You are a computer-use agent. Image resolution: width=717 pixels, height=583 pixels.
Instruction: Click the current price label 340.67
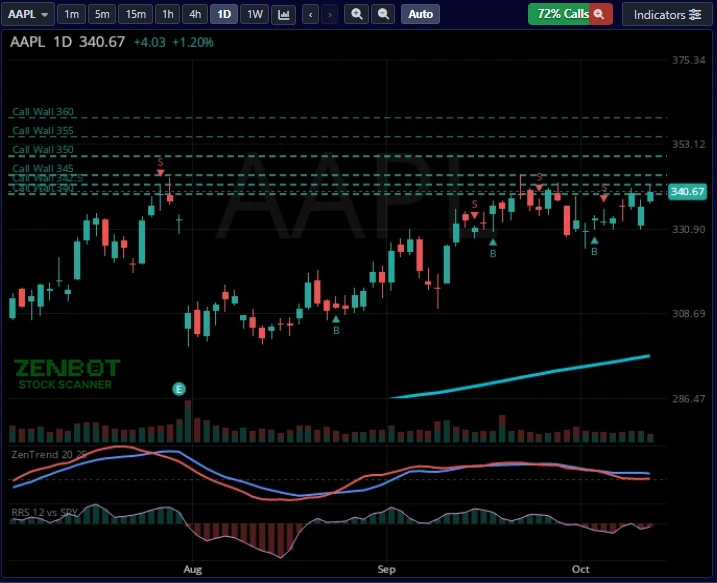(688, 191)
